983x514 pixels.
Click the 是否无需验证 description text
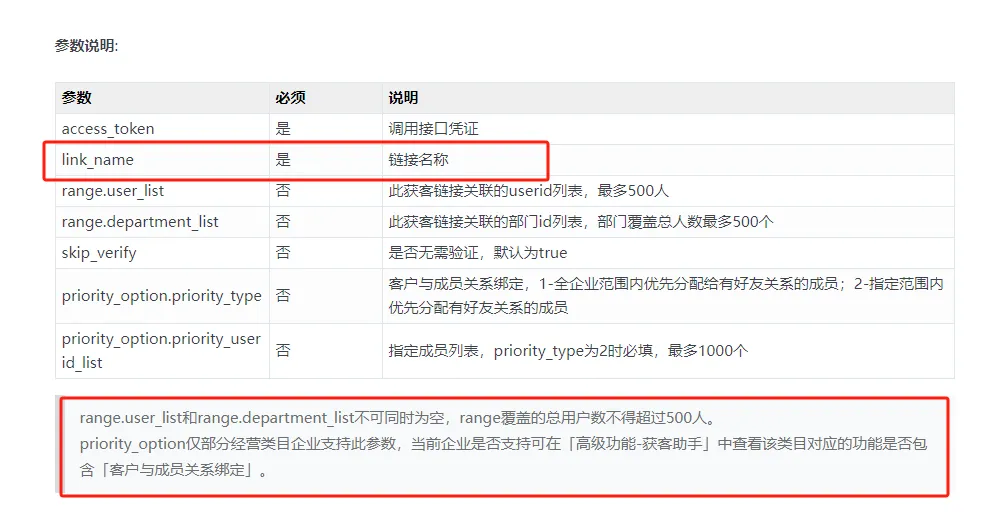click(477, 253)
